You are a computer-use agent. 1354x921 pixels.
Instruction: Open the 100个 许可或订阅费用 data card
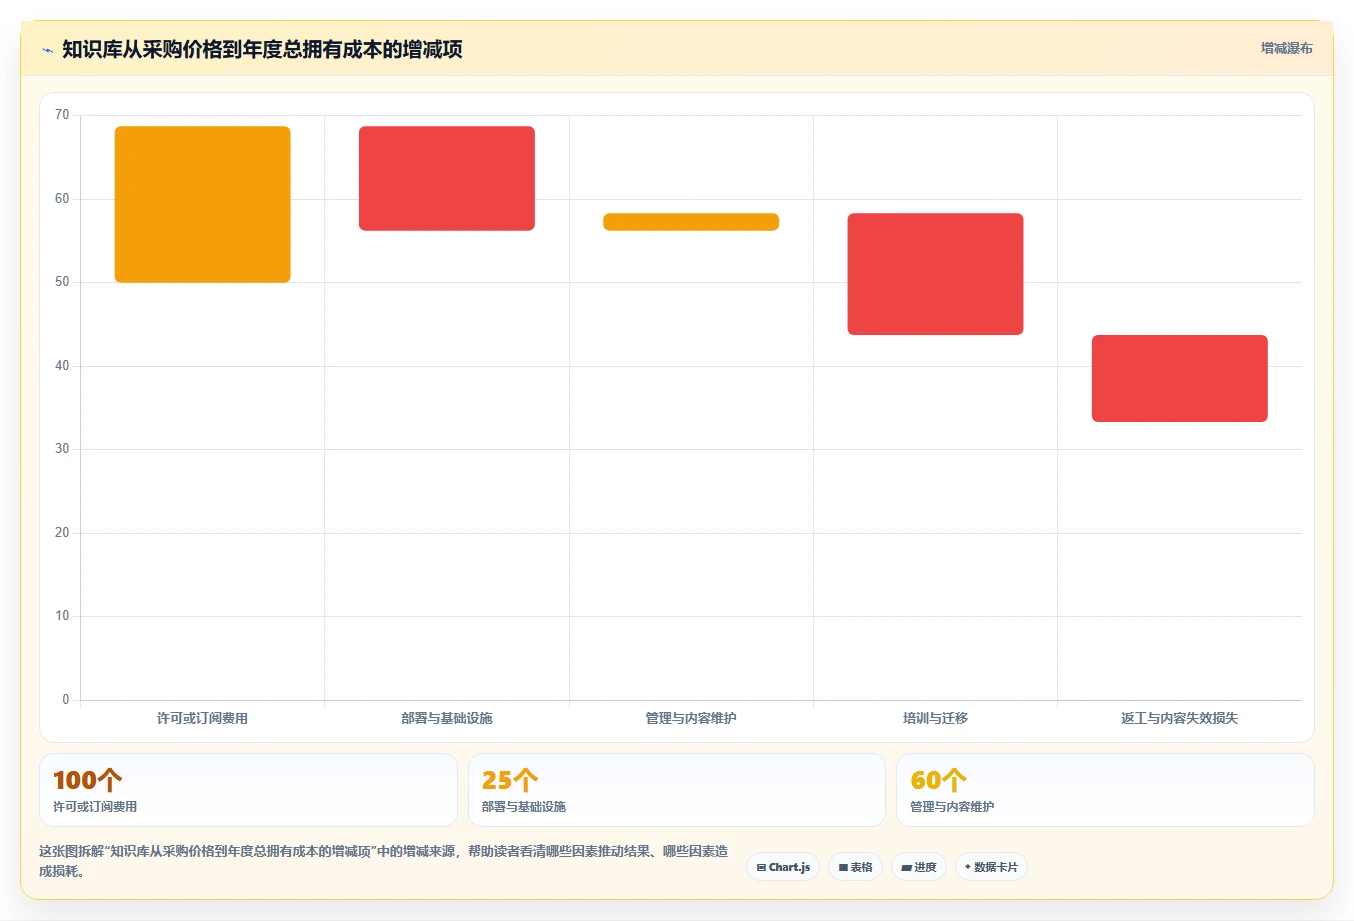point(248,790)
